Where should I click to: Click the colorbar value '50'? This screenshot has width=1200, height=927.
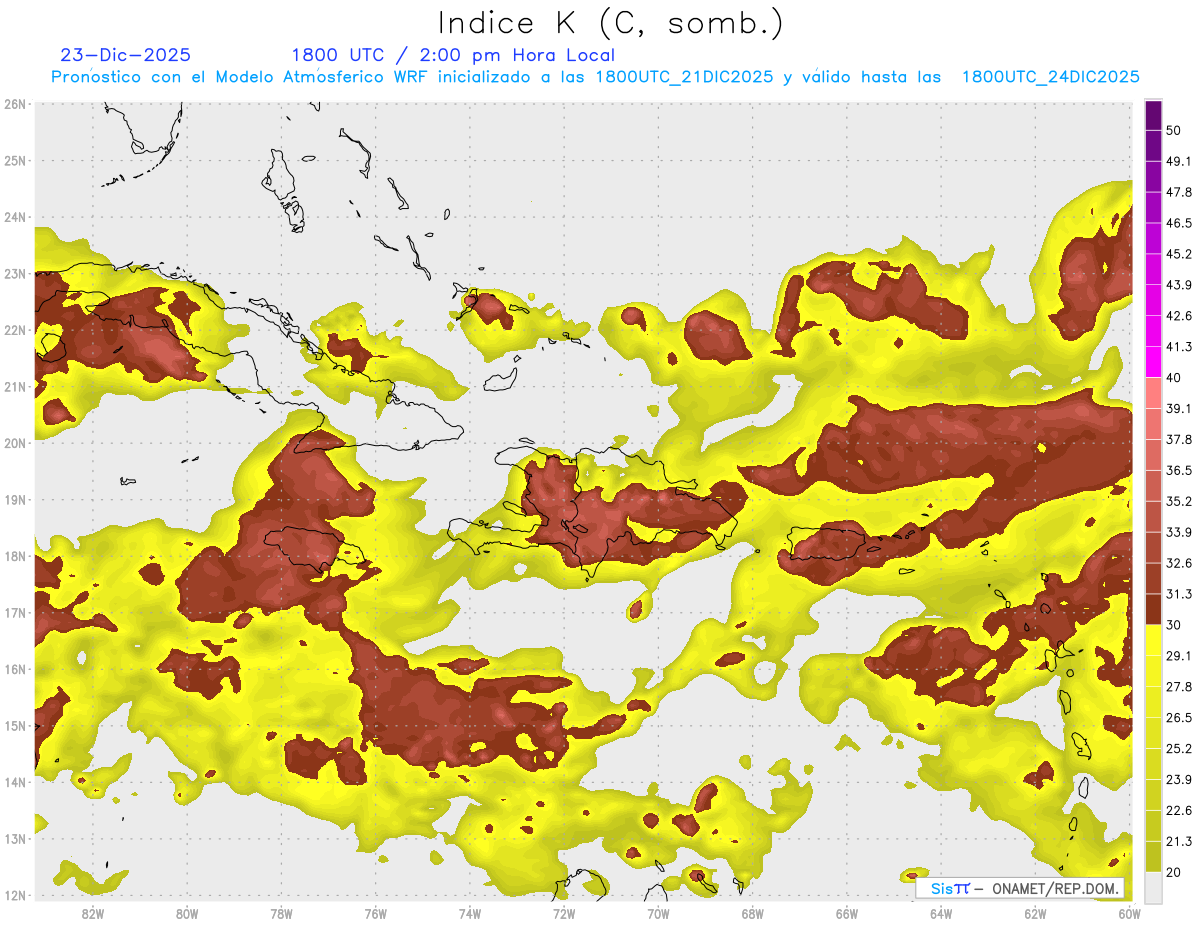coord(1173,130)
